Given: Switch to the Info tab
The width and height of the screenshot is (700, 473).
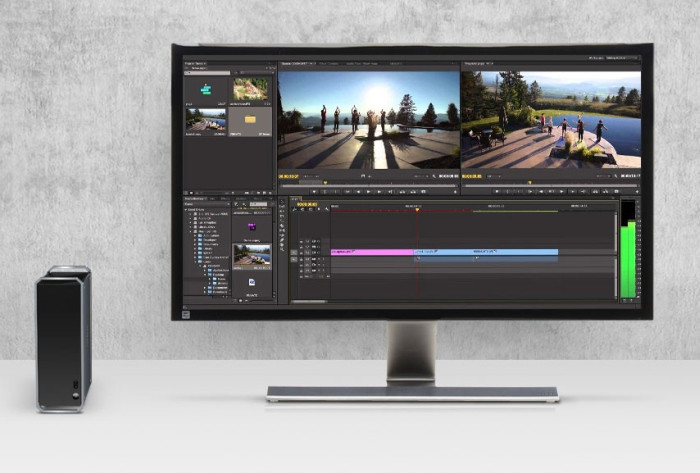Looking at the screenshot, I should pos(212,199).
